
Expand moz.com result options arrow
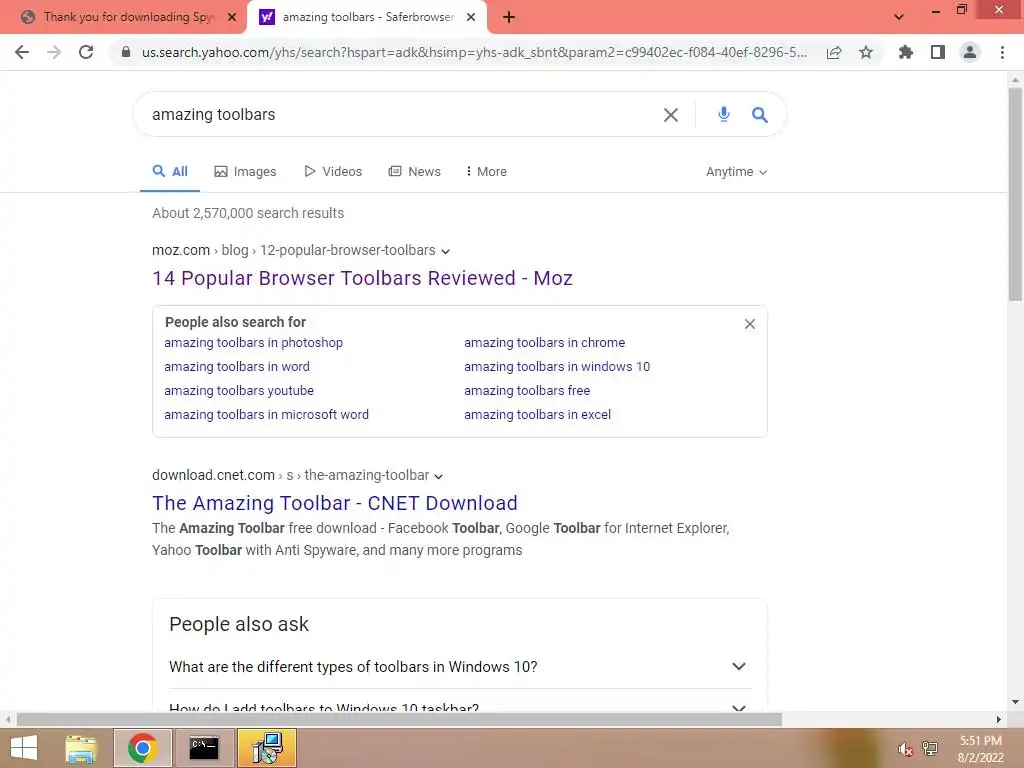pyautogui.click(x=445, y=251)
